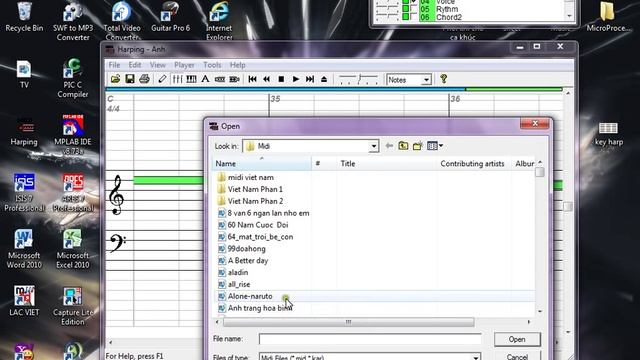
Task: Open the mixer sliders toolbar icon
Action: click(177, 79)
